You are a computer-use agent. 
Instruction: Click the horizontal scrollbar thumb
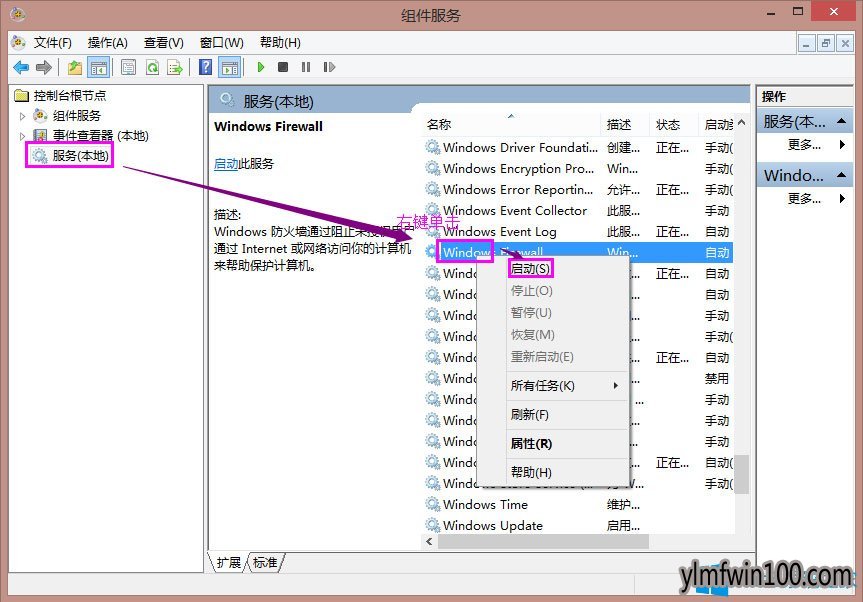coord(542,541)
